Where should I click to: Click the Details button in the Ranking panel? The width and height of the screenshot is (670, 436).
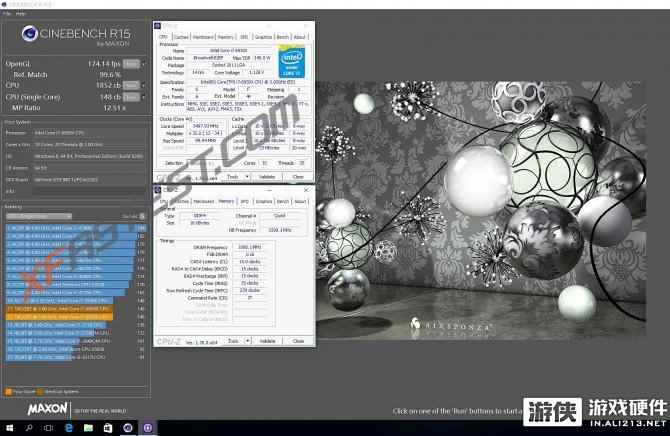coord(134,216)
